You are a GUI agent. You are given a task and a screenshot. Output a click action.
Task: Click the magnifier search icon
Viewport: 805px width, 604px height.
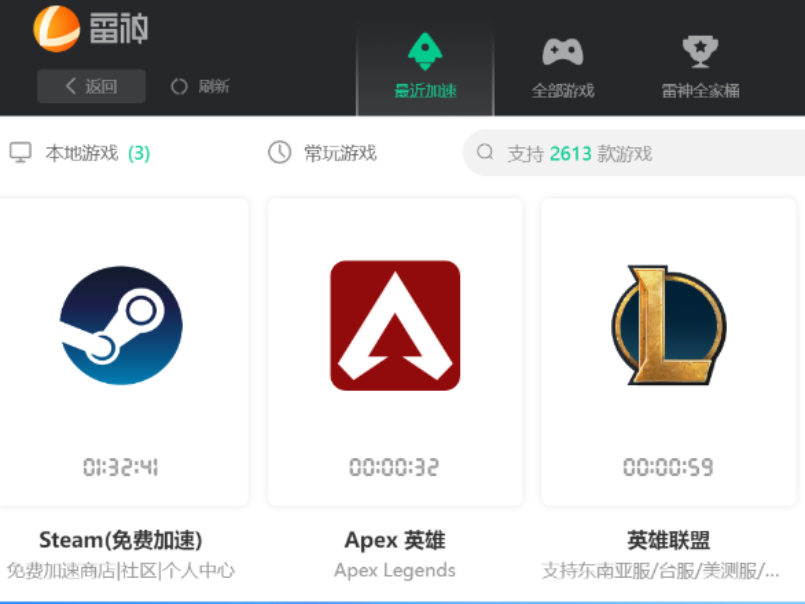[485, 152]
